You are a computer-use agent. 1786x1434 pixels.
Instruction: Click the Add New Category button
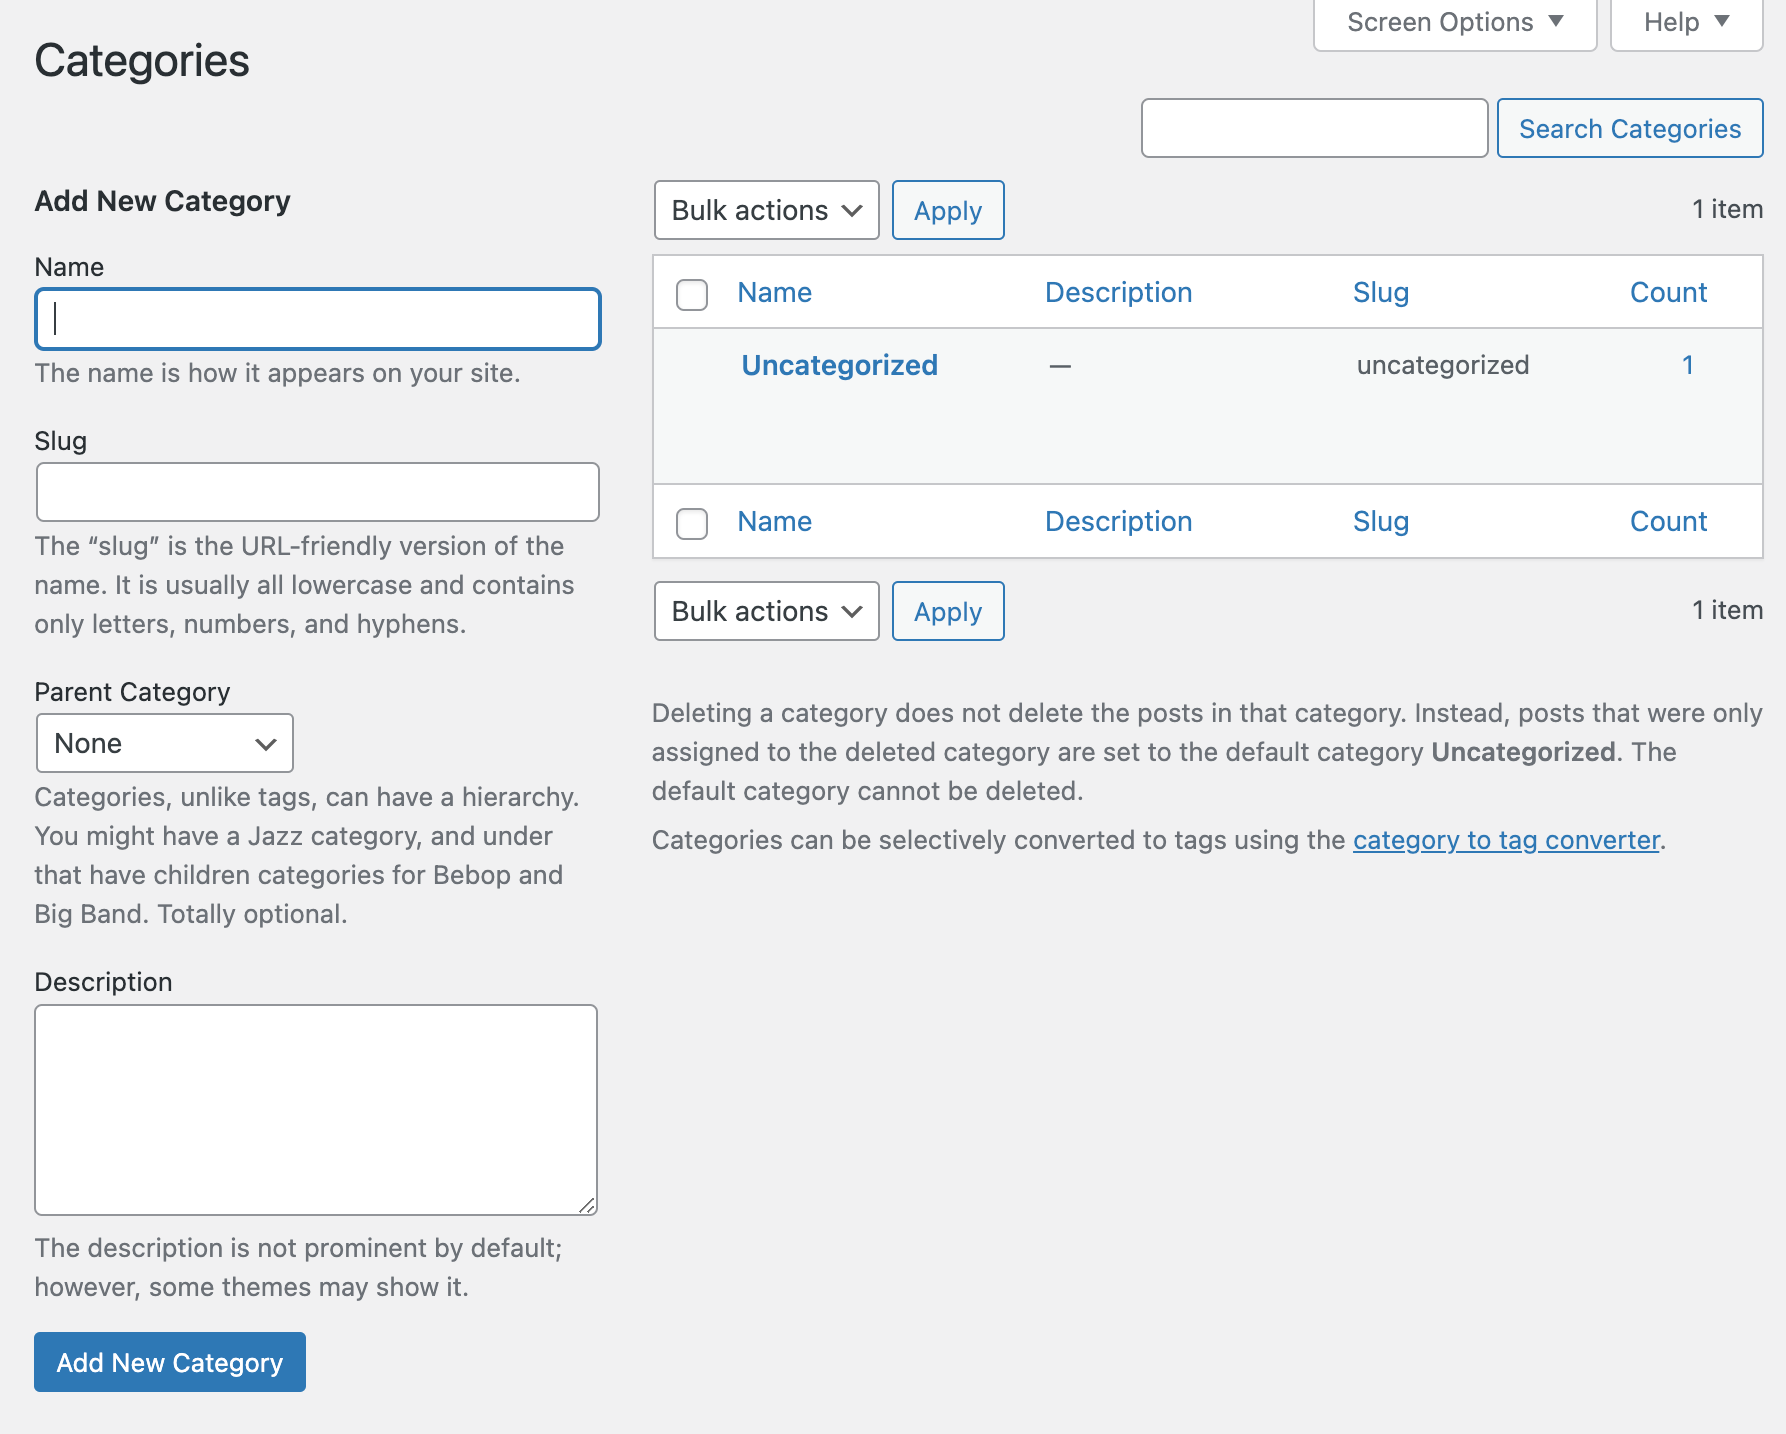click(x=170, y=1362)
